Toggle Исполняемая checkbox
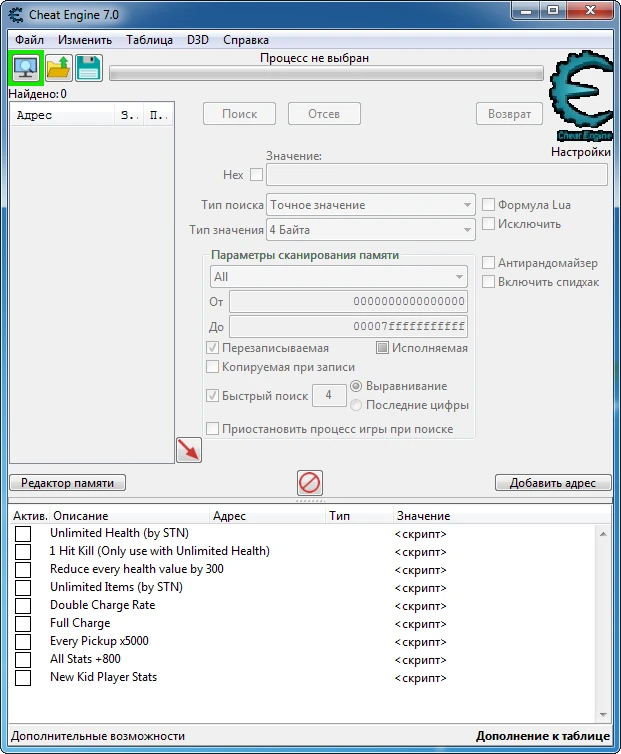Image resolution: width=621 pixels, height=754 pixels. [382, 348]
